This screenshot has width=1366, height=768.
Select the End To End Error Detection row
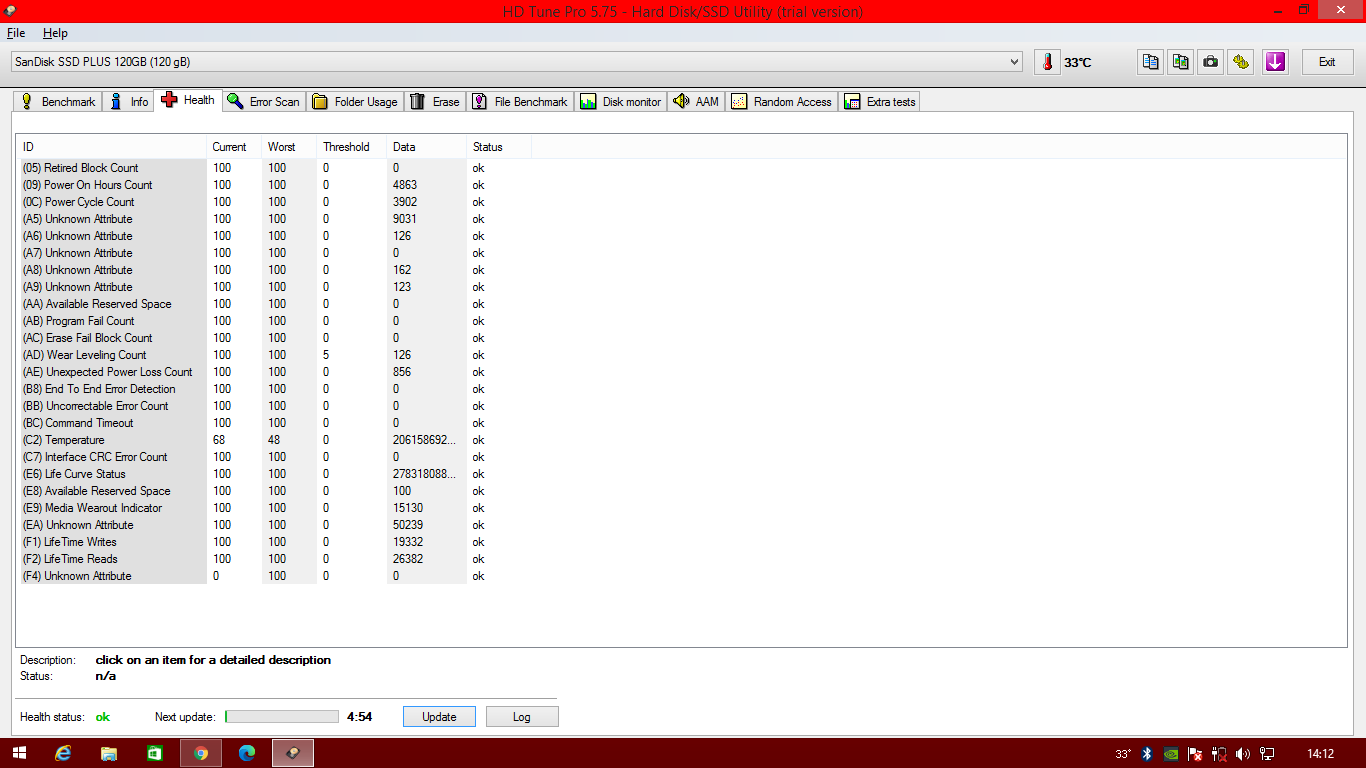(x=275, y=389)
